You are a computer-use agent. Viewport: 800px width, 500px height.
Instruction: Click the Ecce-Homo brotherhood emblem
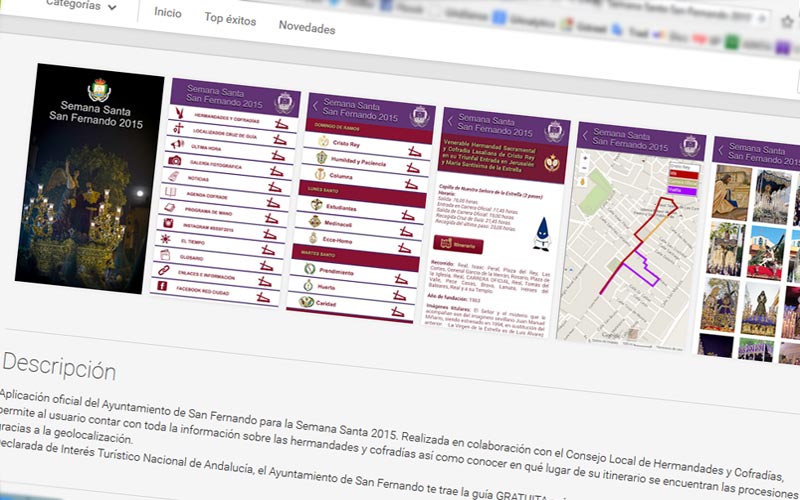point(313,238)
